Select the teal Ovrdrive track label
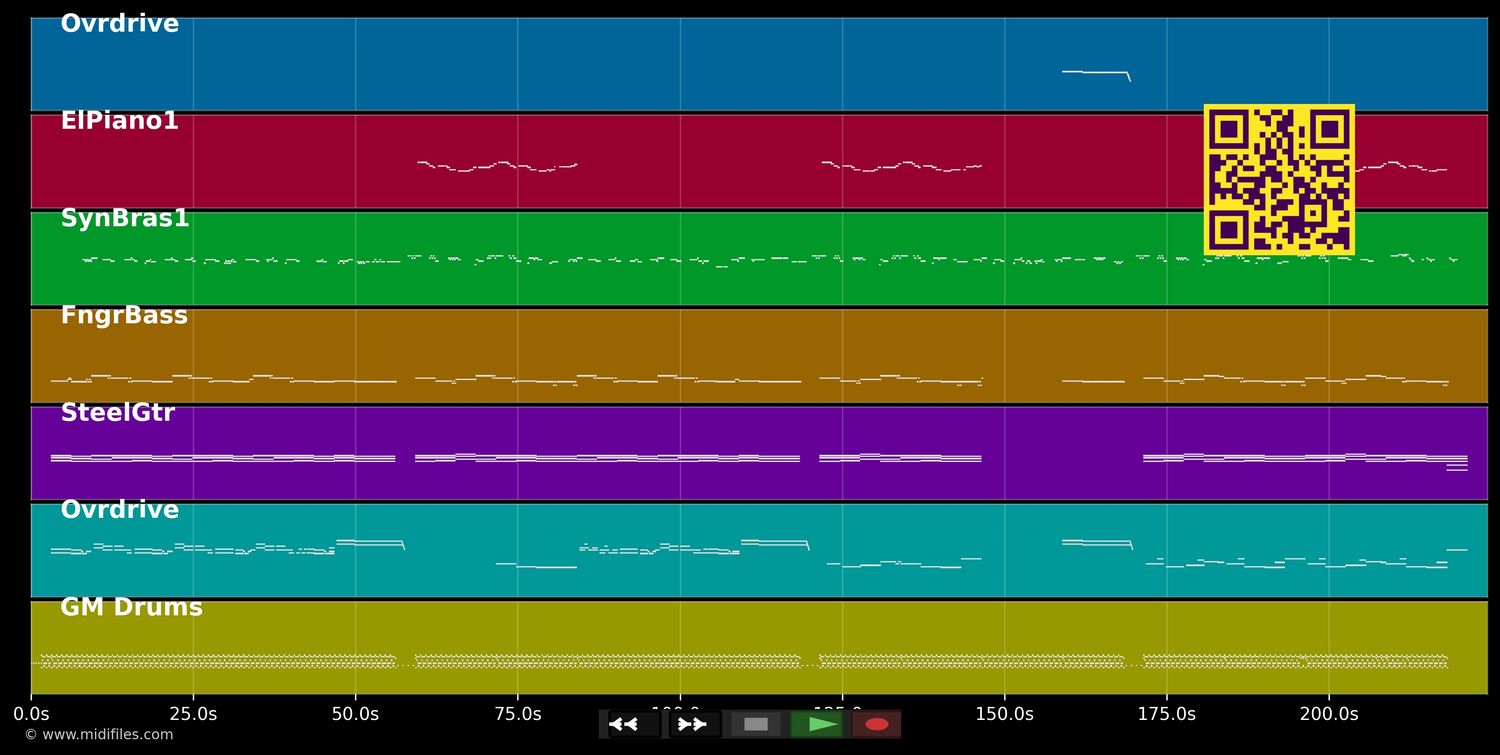 click(x=120, y=510)
